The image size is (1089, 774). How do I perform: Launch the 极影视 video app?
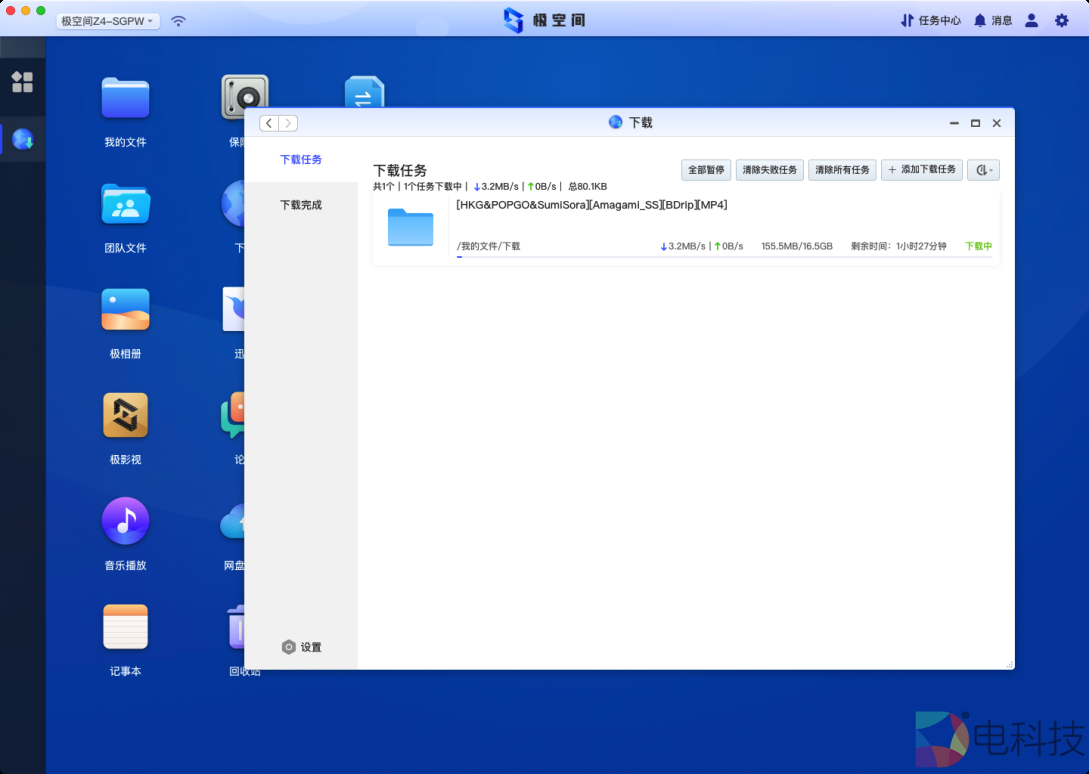point(125,415)
